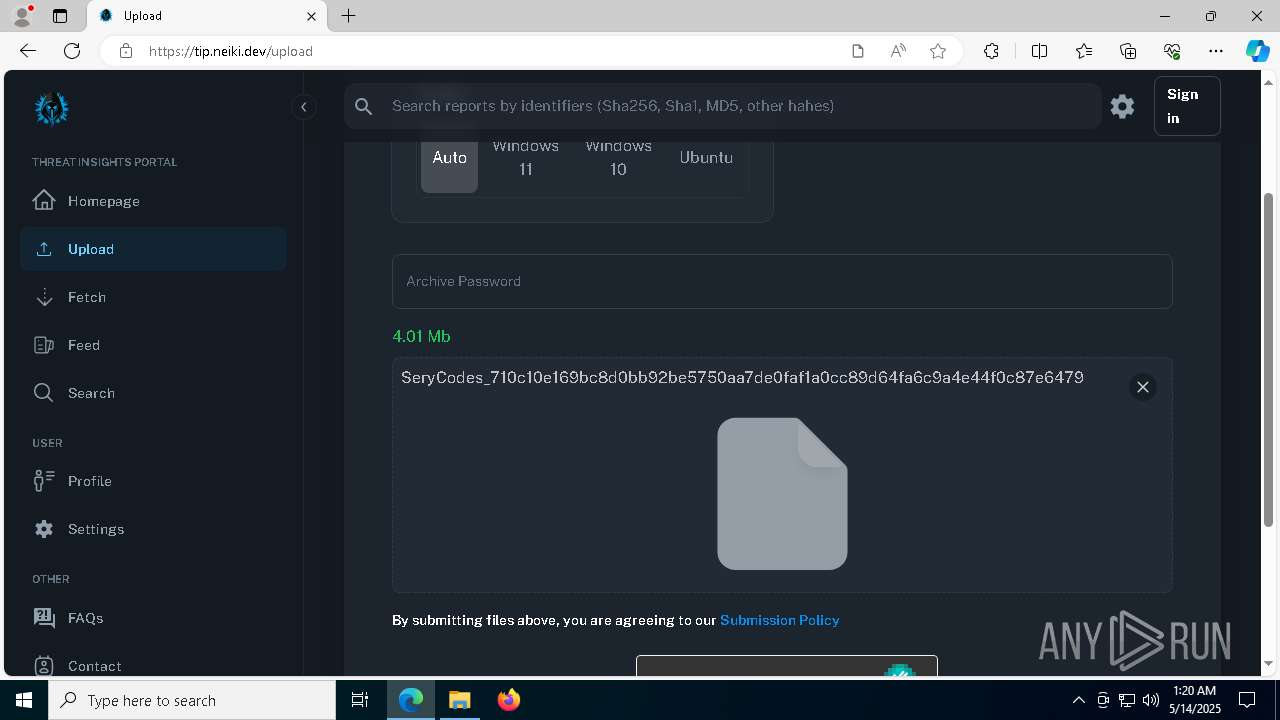Click the Neiki portal logo
Screen dimensions: 1280x720
pos(51,108)
